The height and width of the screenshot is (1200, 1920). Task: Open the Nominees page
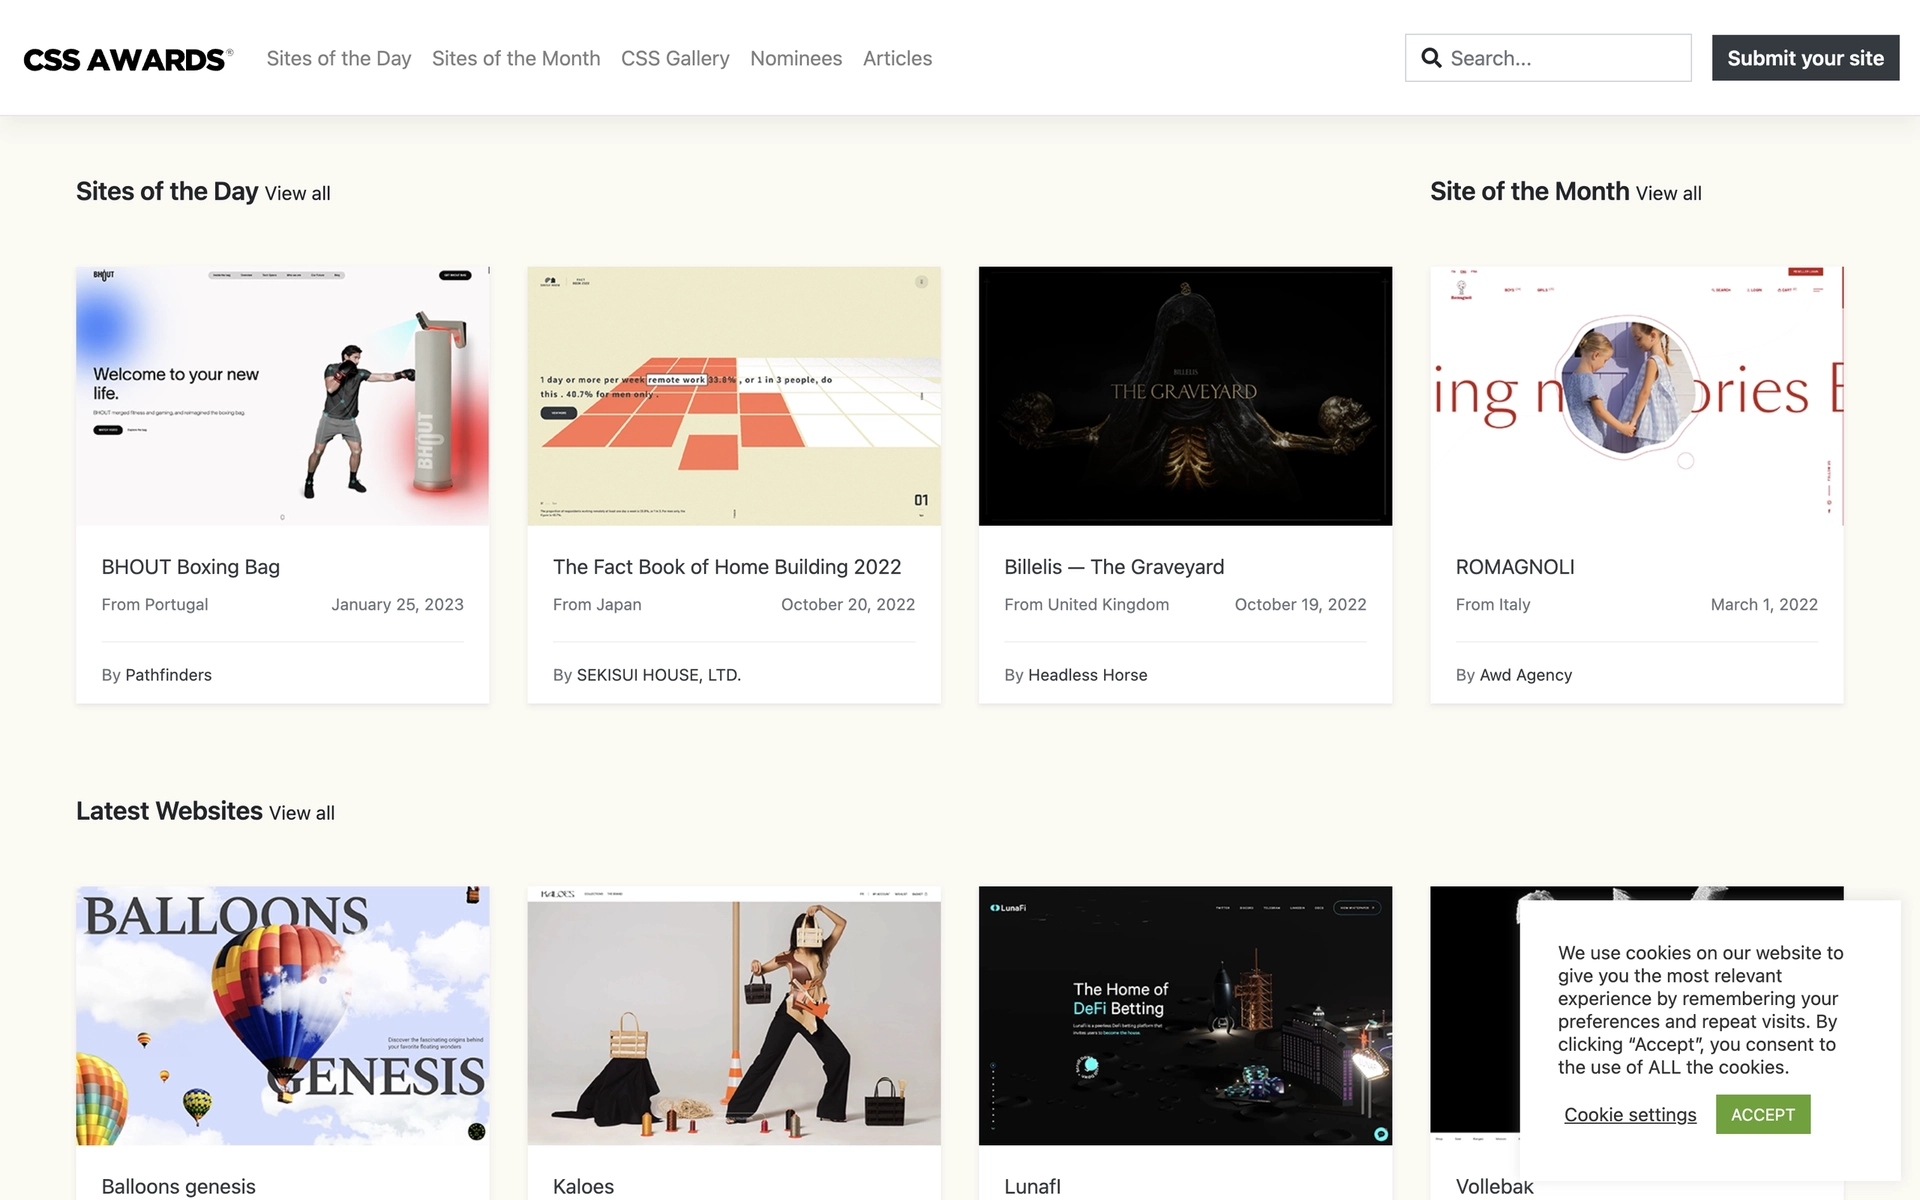796,58
